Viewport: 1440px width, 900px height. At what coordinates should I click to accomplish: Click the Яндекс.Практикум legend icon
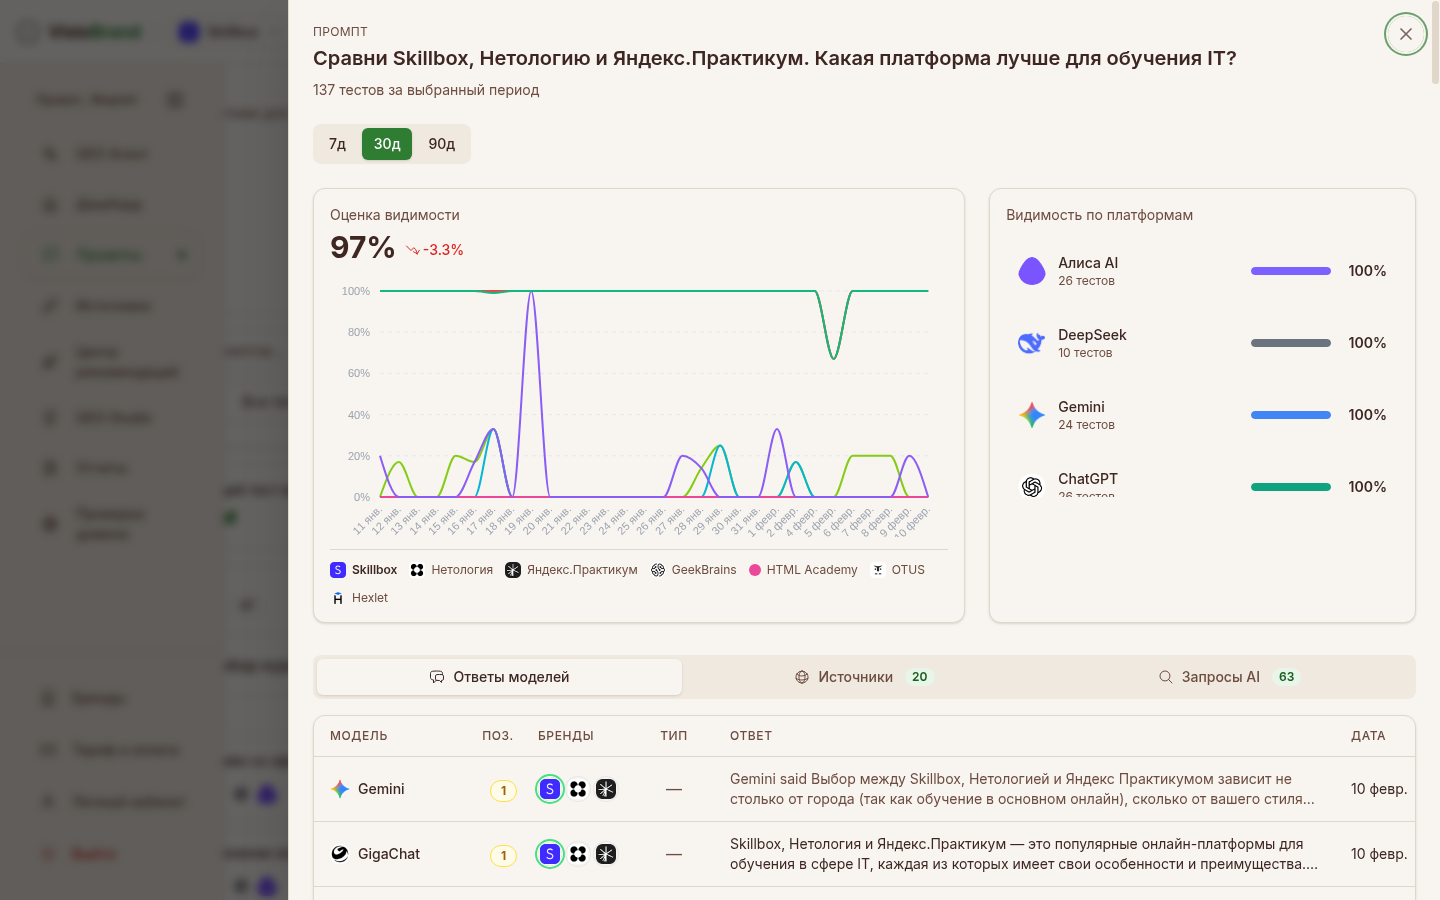(x=511, y=569)
